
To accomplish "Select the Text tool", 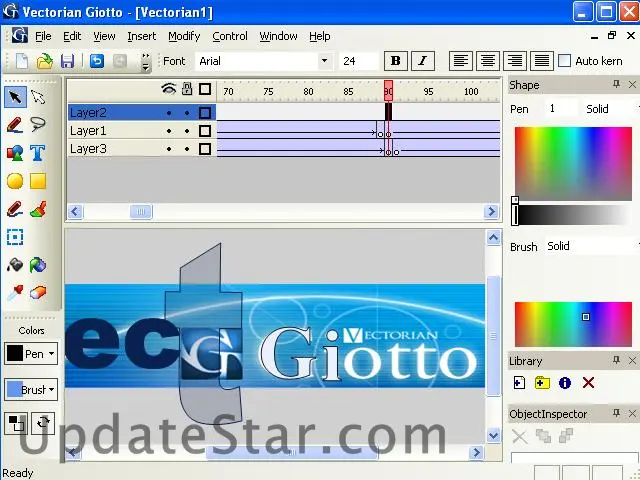I will (38, 153).
